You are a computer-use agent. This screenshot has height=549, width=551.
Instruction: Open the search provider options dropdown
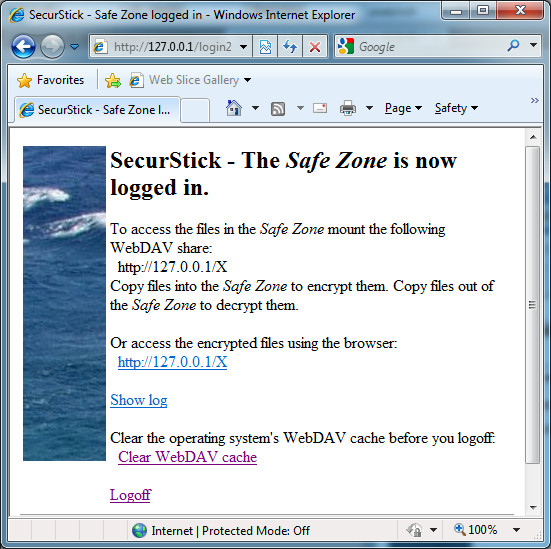(x=533, y=45)
